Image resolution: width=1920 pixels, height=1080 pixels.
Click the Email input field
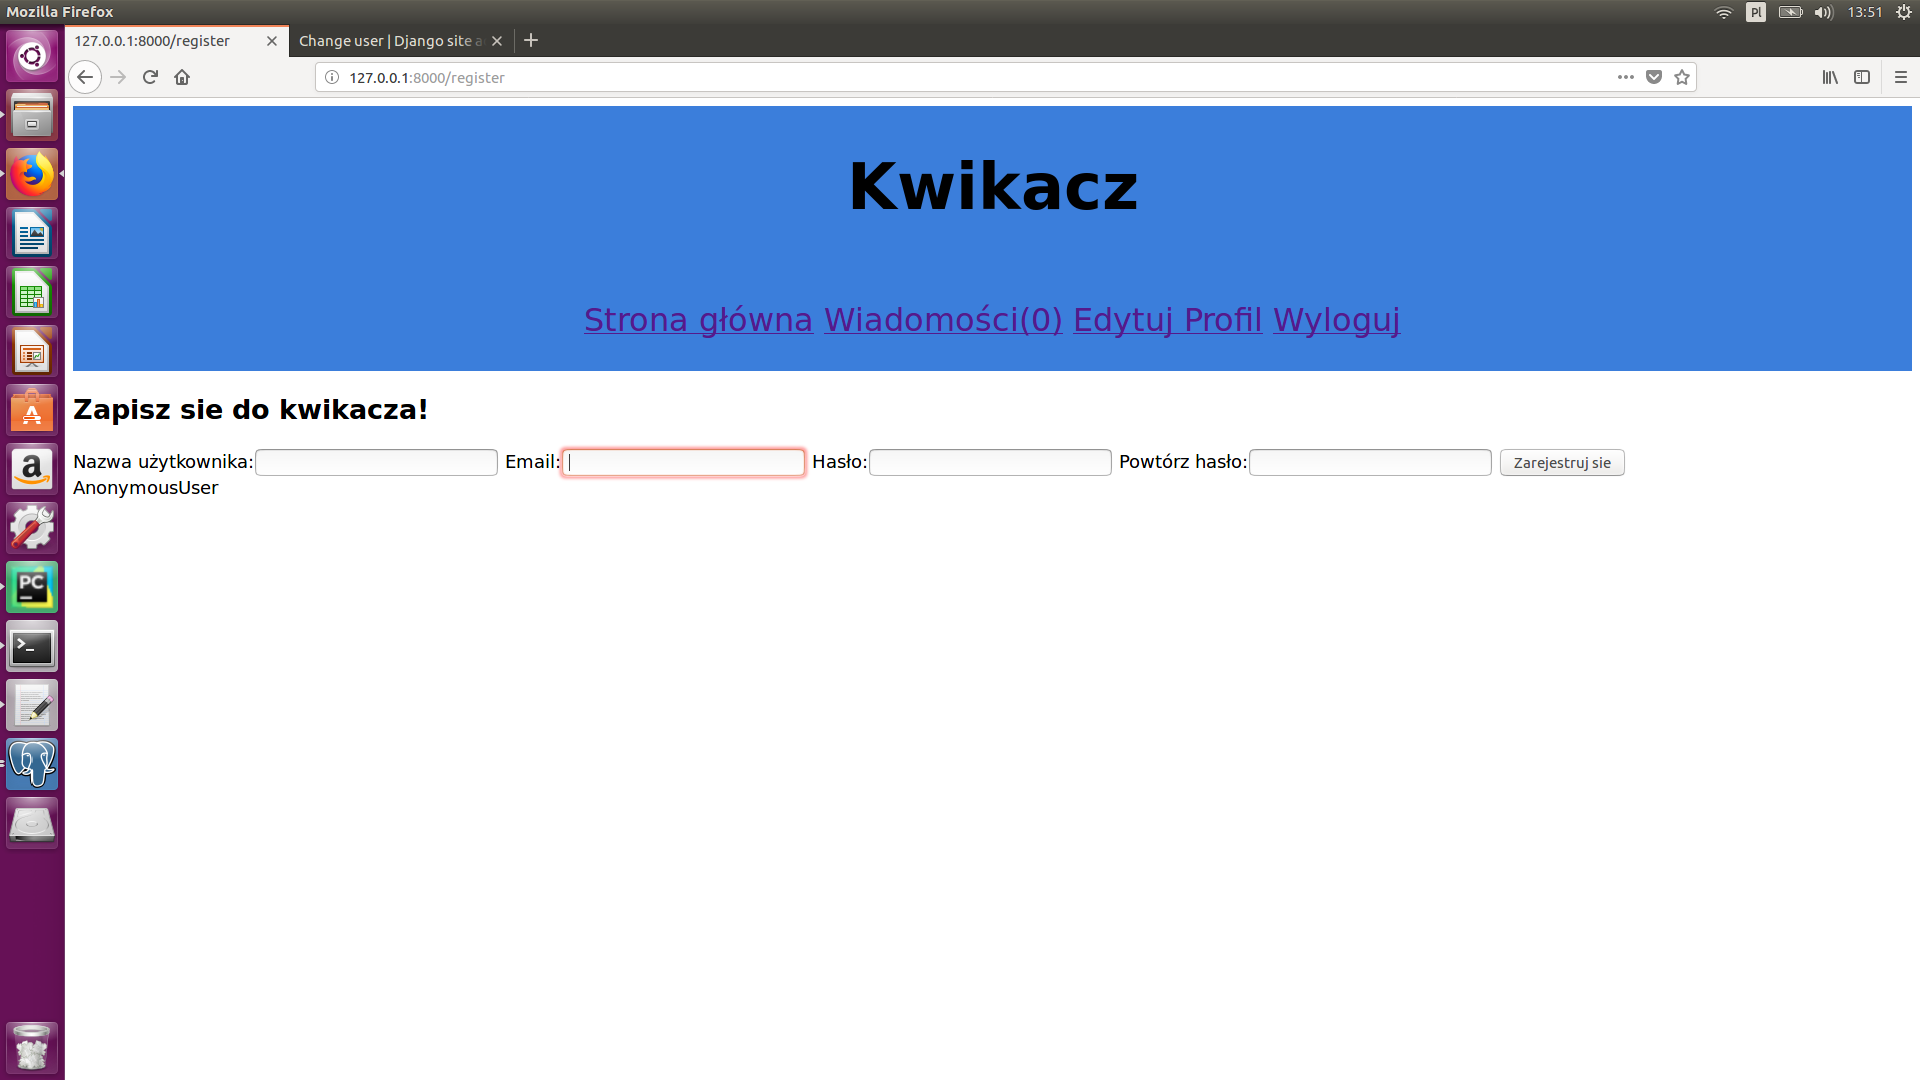(683, 462)
